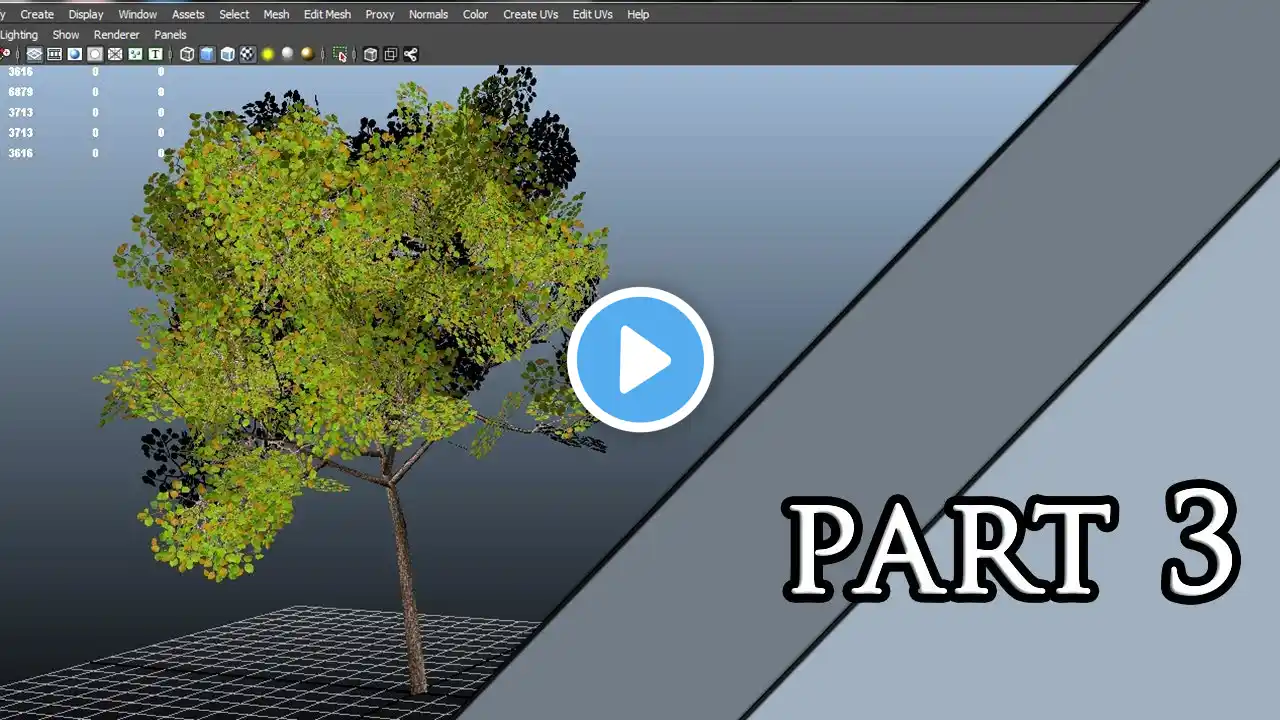Turn on use all lights yellow icon
Screen dimensions: 1280x720
(x=268, y=54)
